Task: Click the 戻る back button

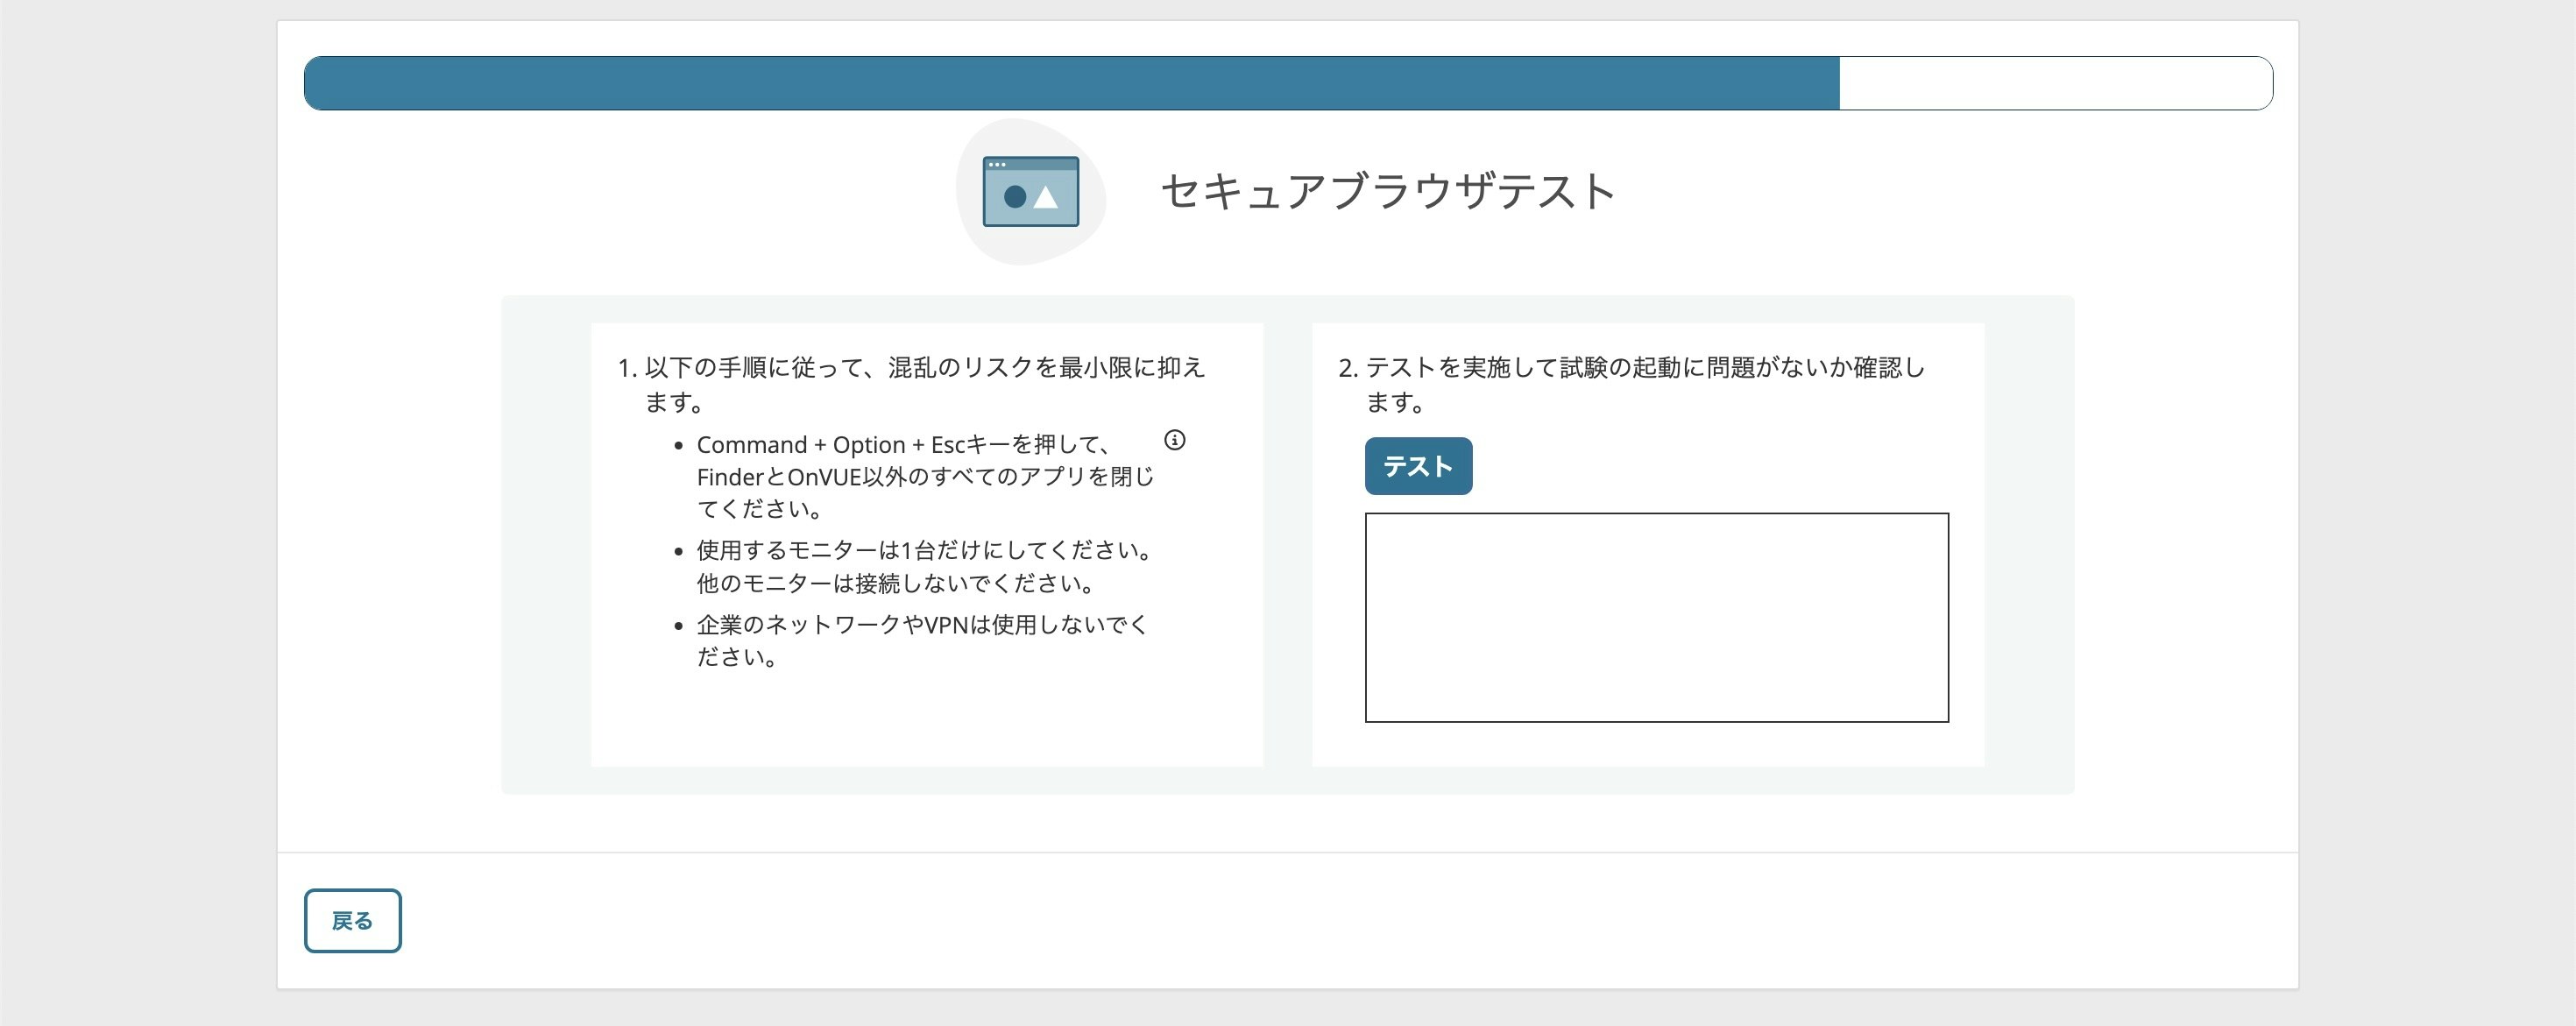Action: [352, 920]
